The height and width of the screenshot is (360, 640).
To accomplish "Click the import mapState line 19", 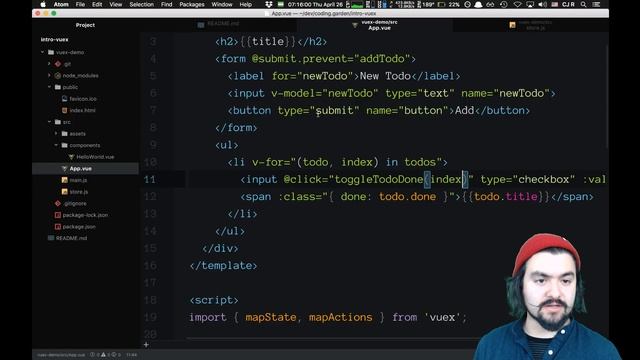I will [328, 317].
